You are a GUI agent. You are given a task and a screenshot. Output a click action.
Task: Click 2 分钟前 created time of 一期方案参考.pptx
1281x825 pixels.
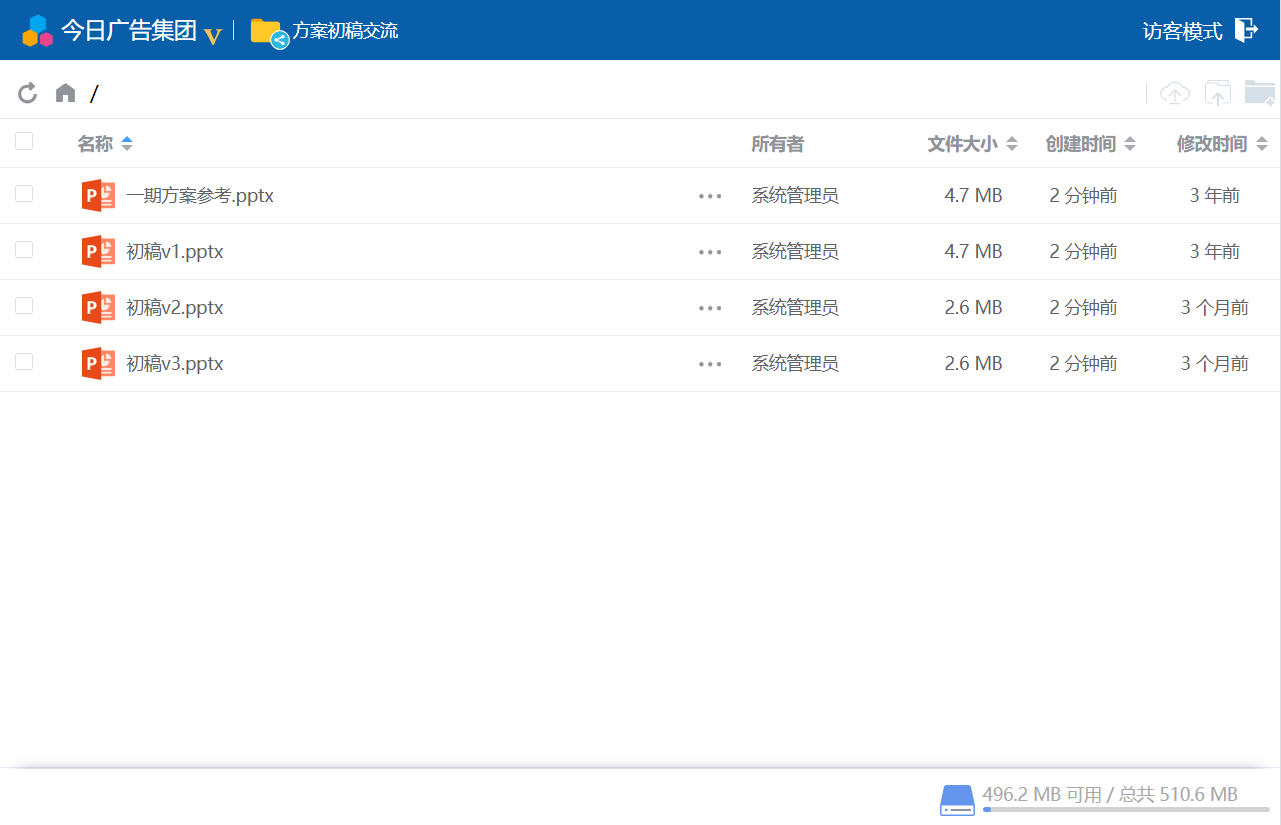(1083, 196)
